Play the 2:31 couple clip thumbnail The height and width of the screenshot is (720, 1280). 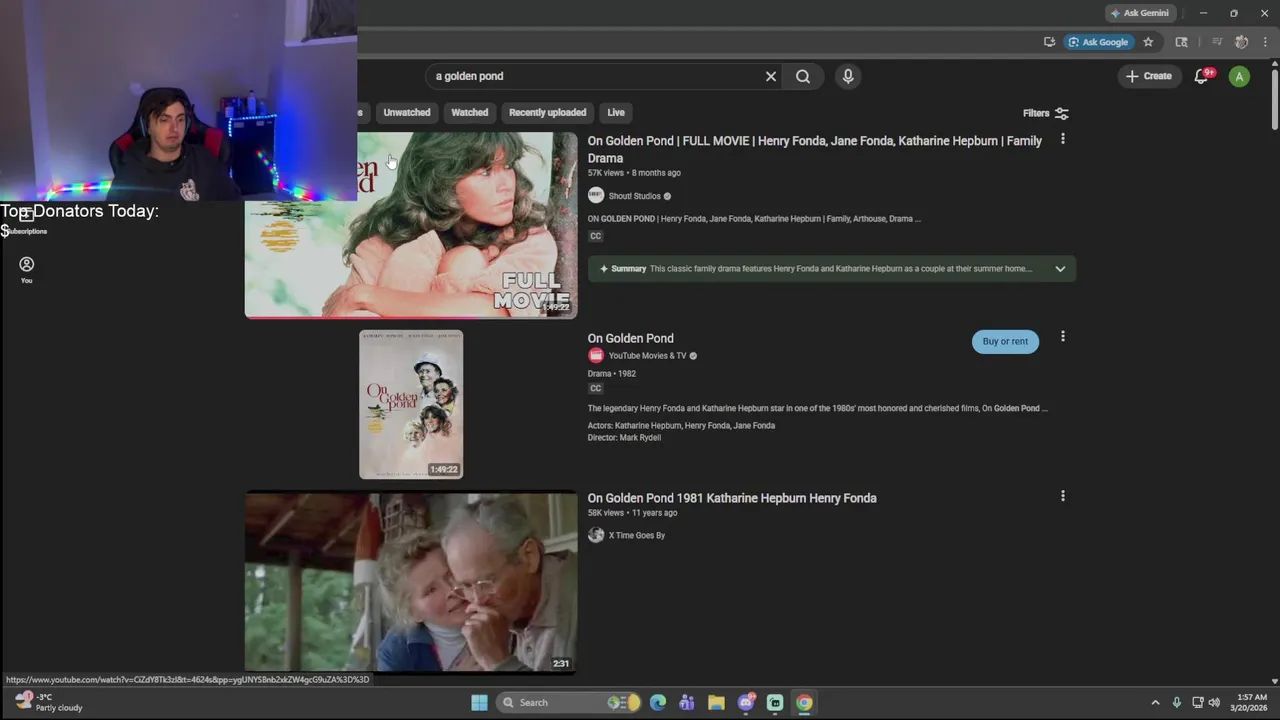[411, 582]
